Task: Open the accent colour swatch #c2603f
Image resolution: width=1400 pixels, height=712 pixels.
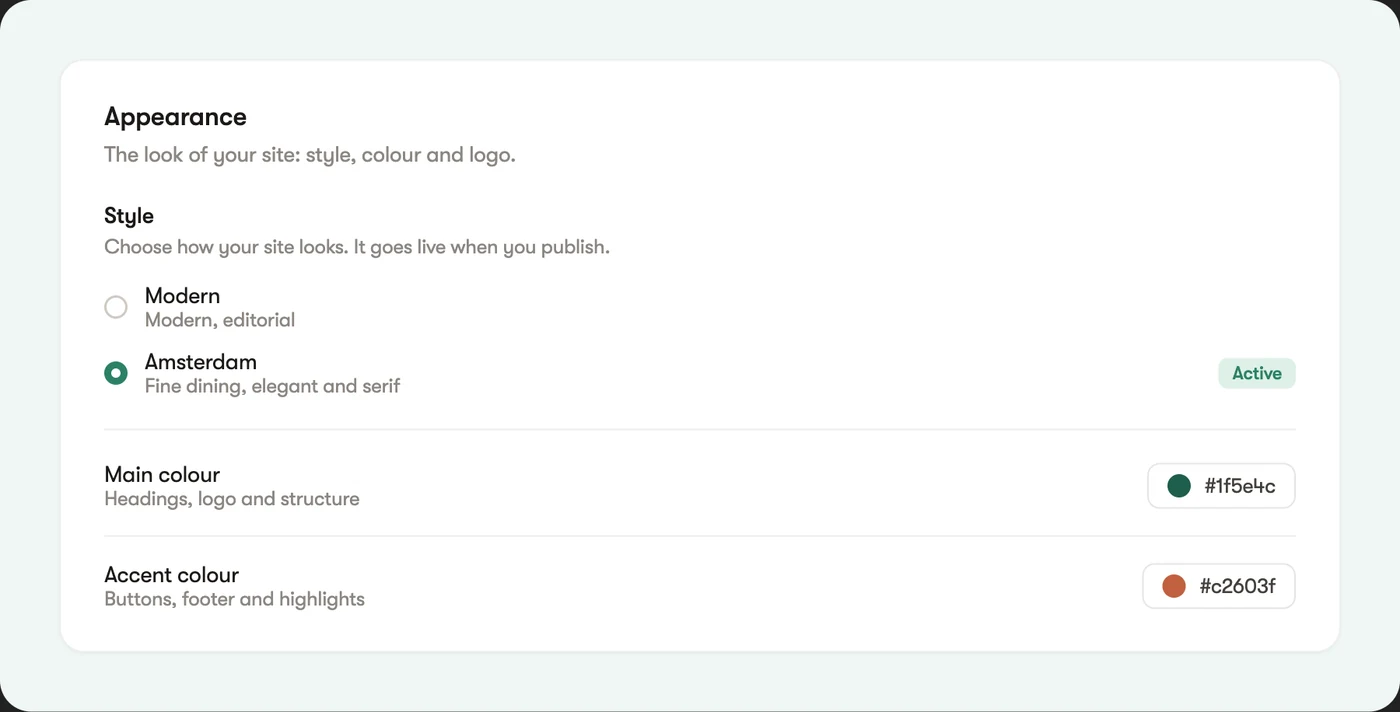Action: pos(1174,586)
